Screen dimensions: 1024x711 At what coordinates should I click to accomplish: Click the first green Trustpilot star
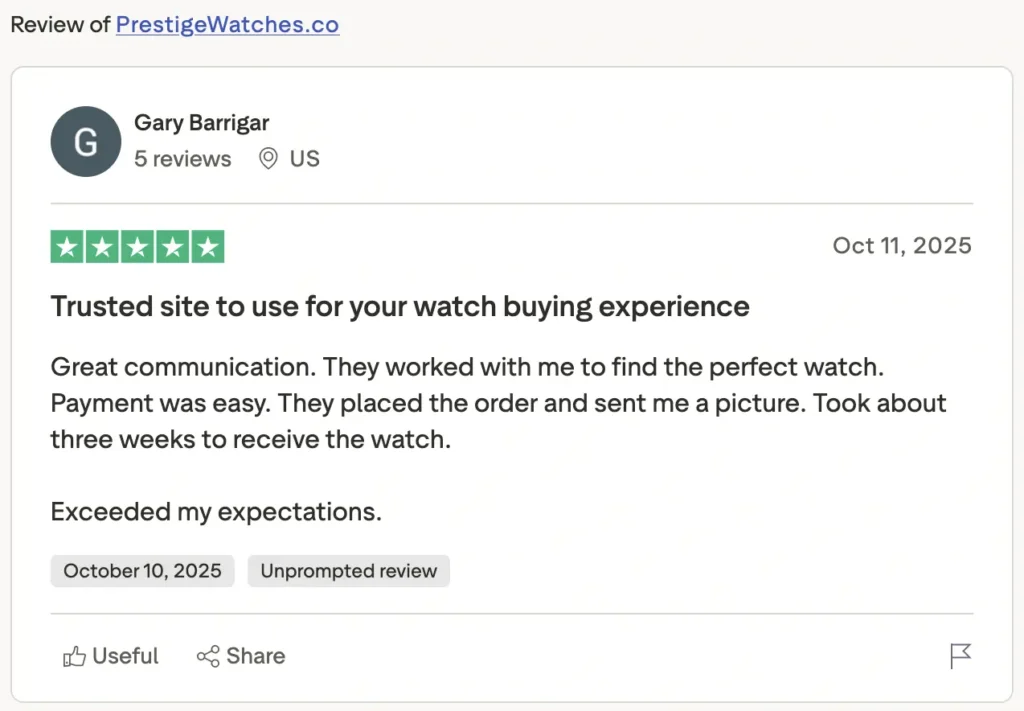pos(68,246)
